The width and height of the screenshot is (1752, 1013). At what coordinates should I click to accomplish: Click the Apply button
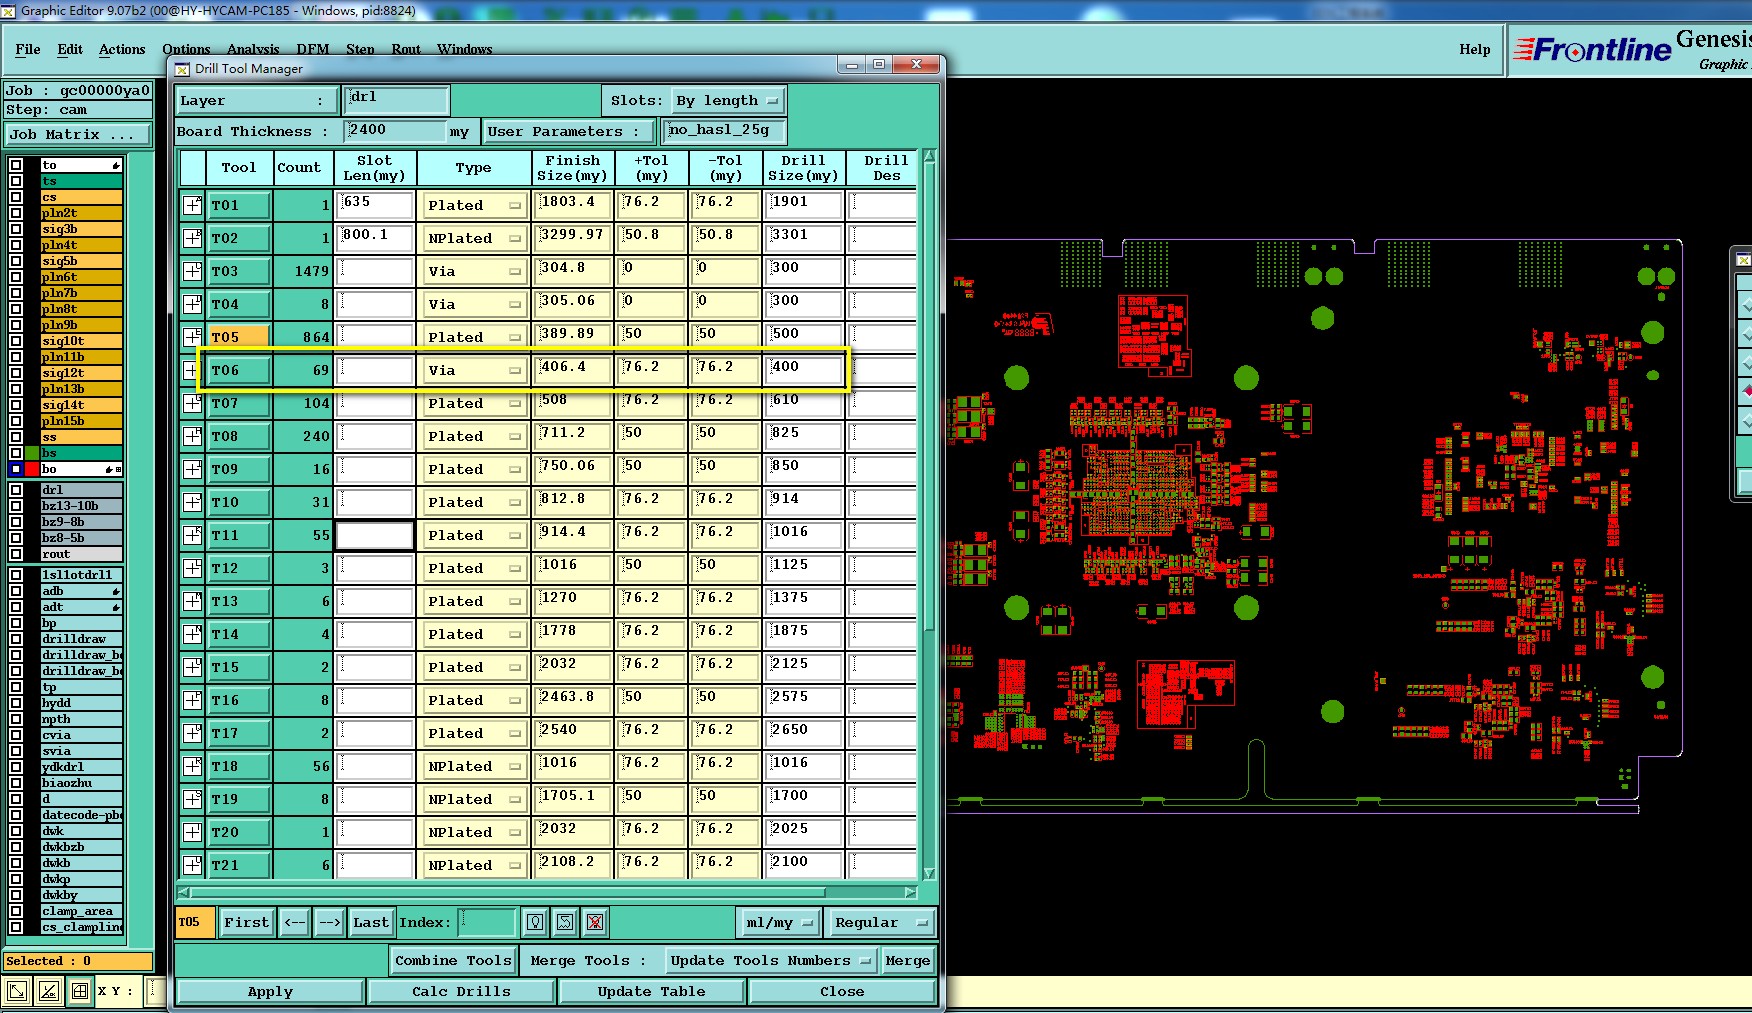[x=270, y=991]
